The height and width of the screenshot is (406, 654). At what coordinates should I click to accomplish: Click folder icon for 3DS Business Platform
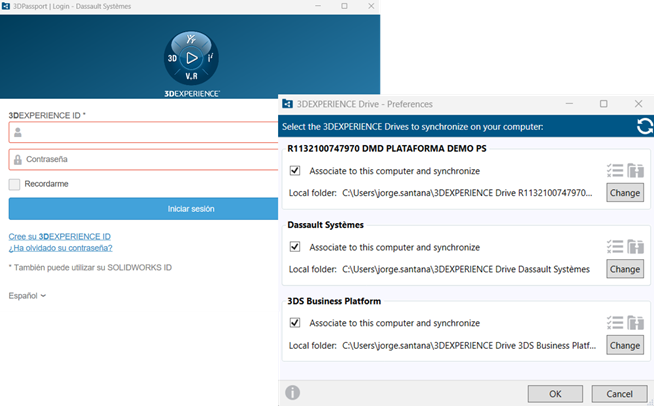tap(635, 322)
